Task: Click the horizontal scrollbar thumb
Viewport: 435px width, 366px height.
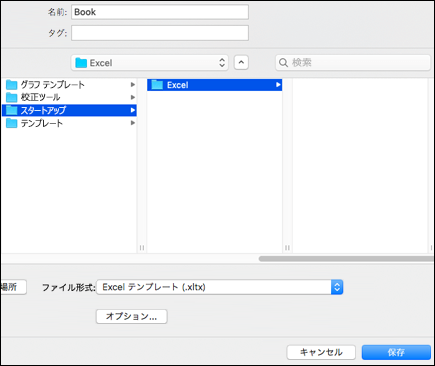Action: tap(346, 259)
